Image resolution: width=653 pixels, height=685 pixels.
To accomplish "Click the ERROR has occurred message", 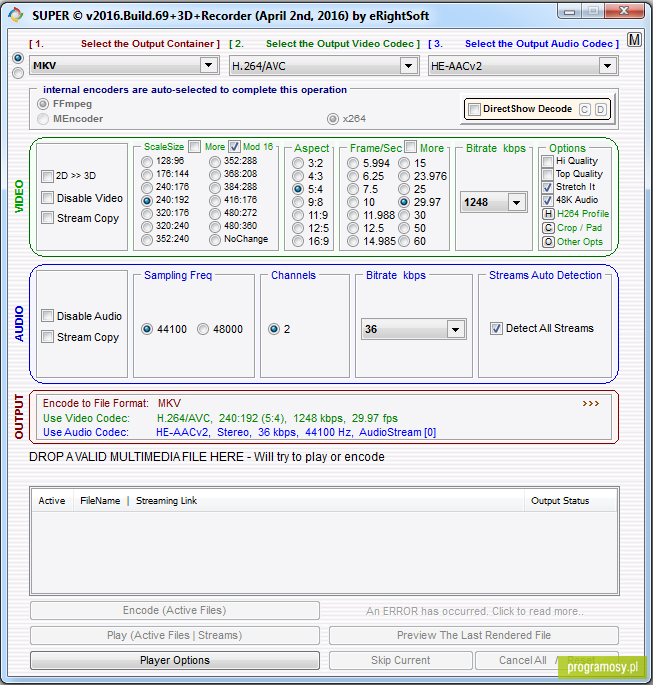I will (474, 611).
